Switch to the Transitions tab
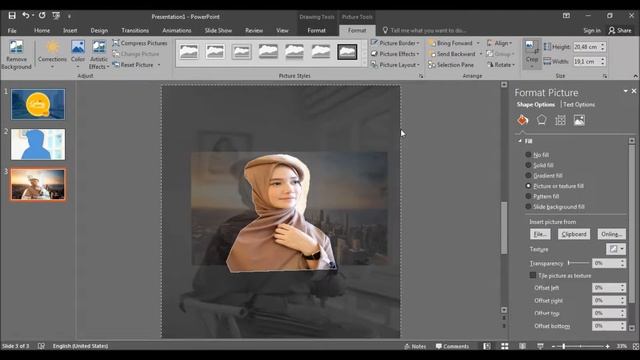The width and height of the screenshot is (640, 360). 135,31
